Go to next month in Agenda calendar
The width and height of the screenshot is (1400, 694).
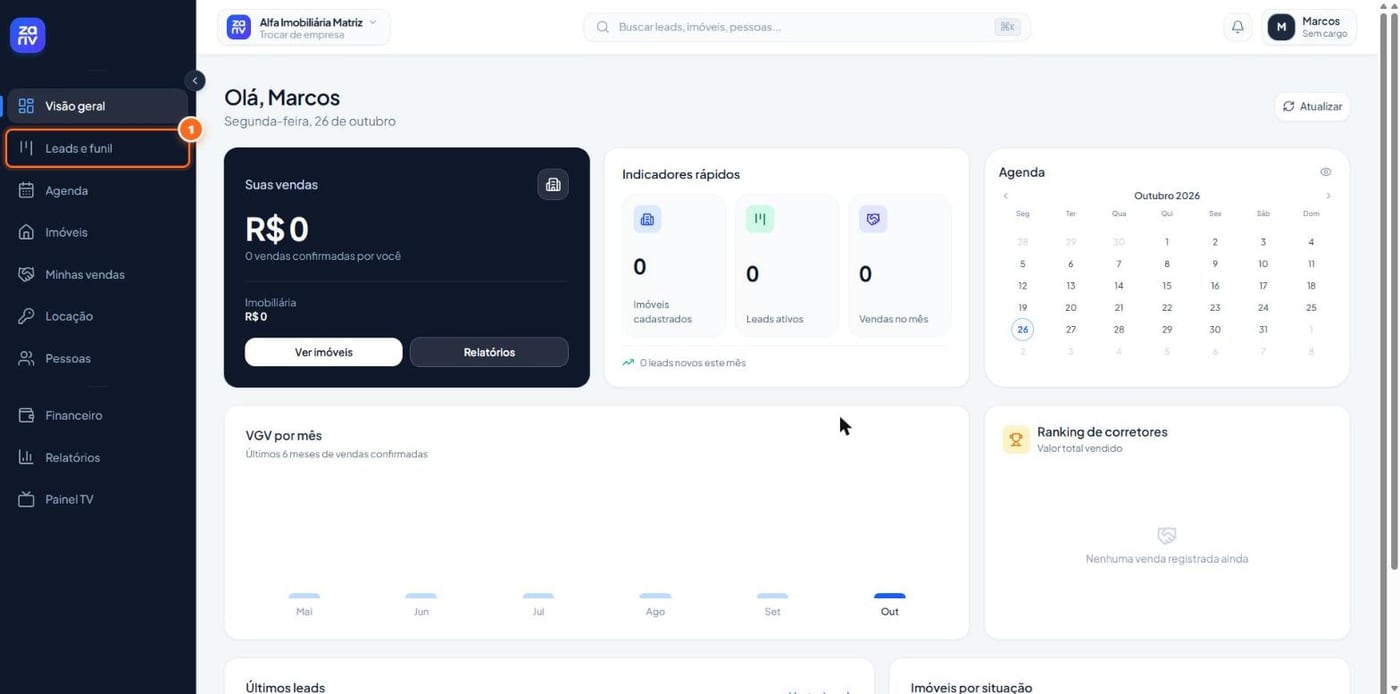(x=1329, y=196)
